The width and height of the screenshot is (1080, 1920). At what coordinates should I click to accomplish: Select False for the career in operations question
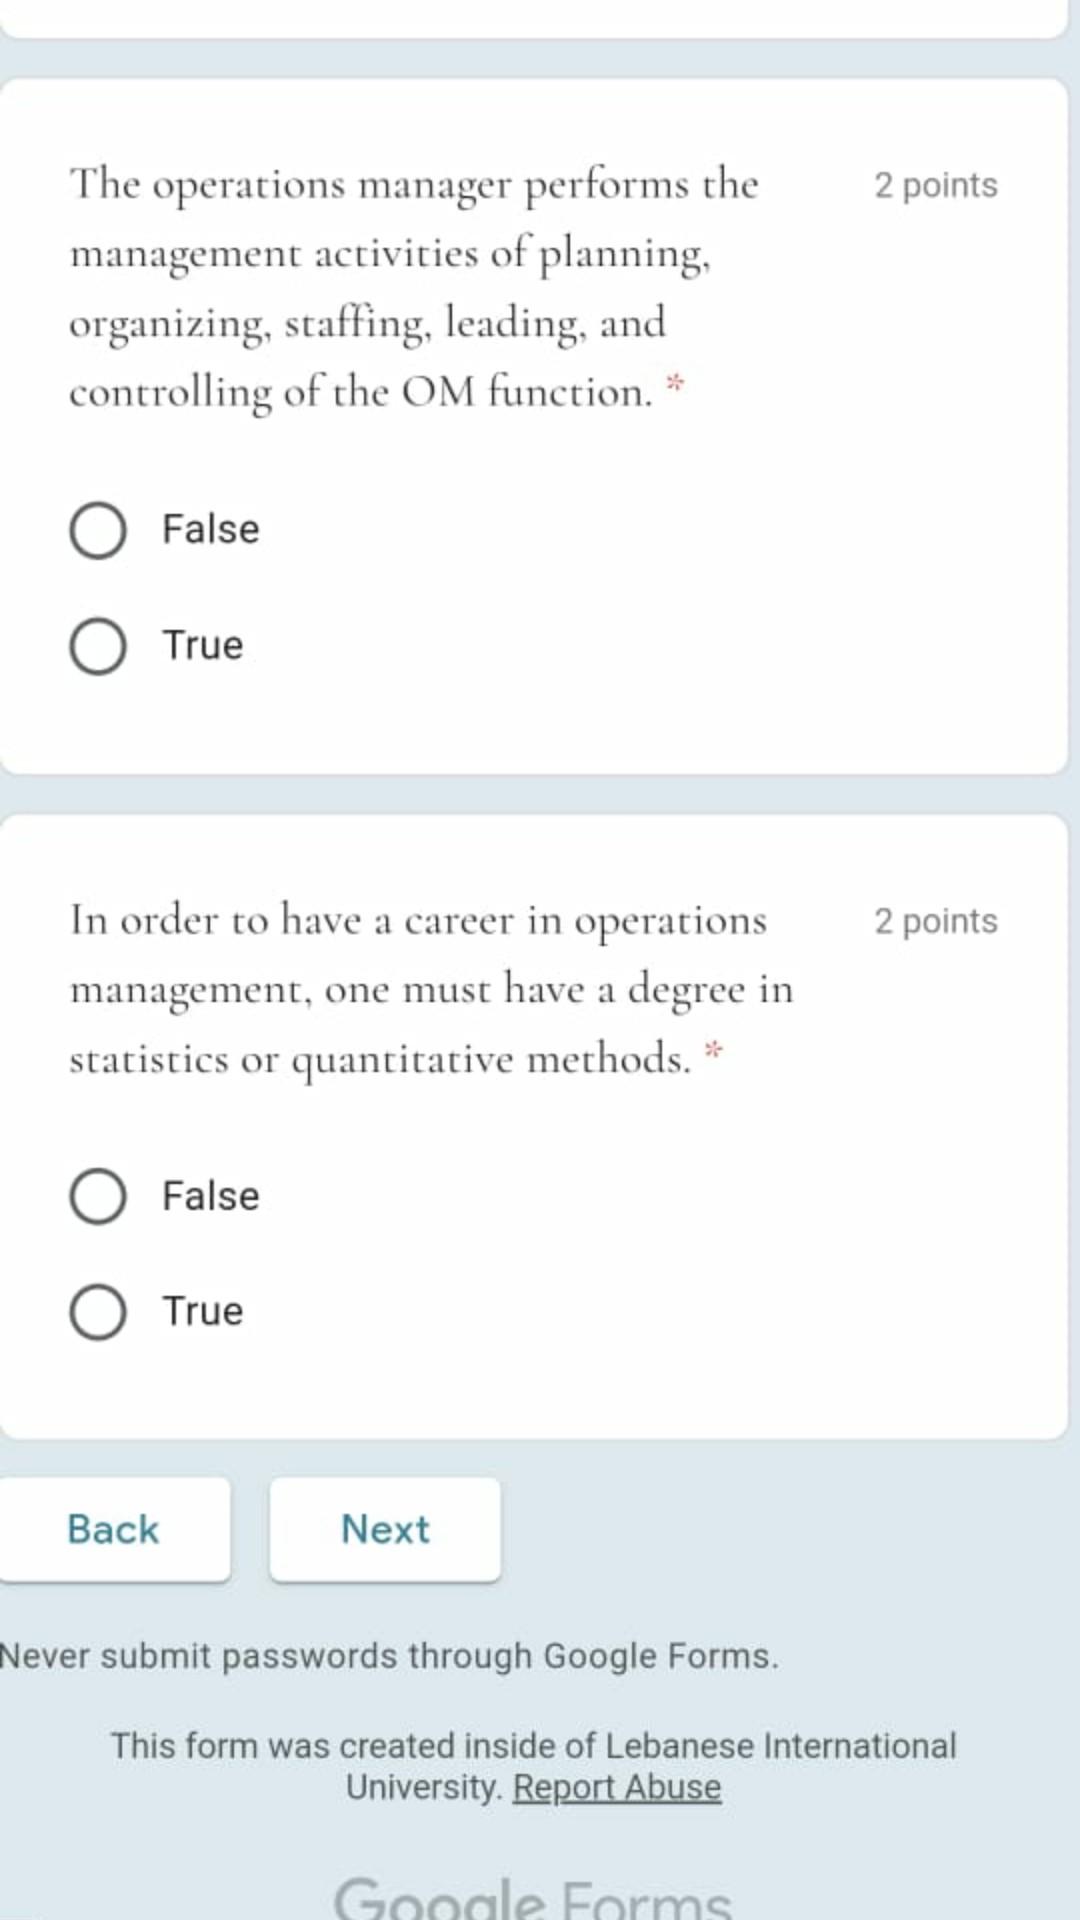click(98, 1196)
